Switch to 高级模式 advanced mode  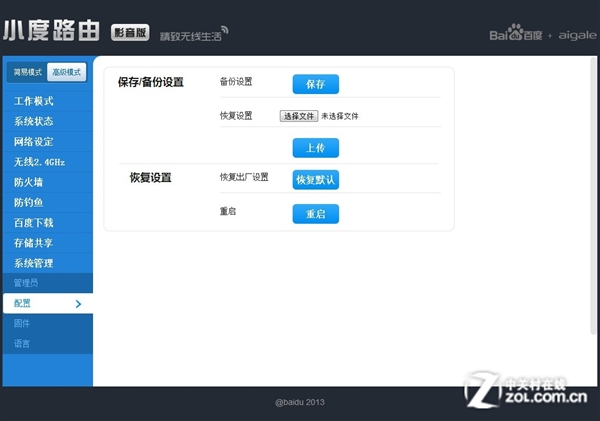point(67,72)
